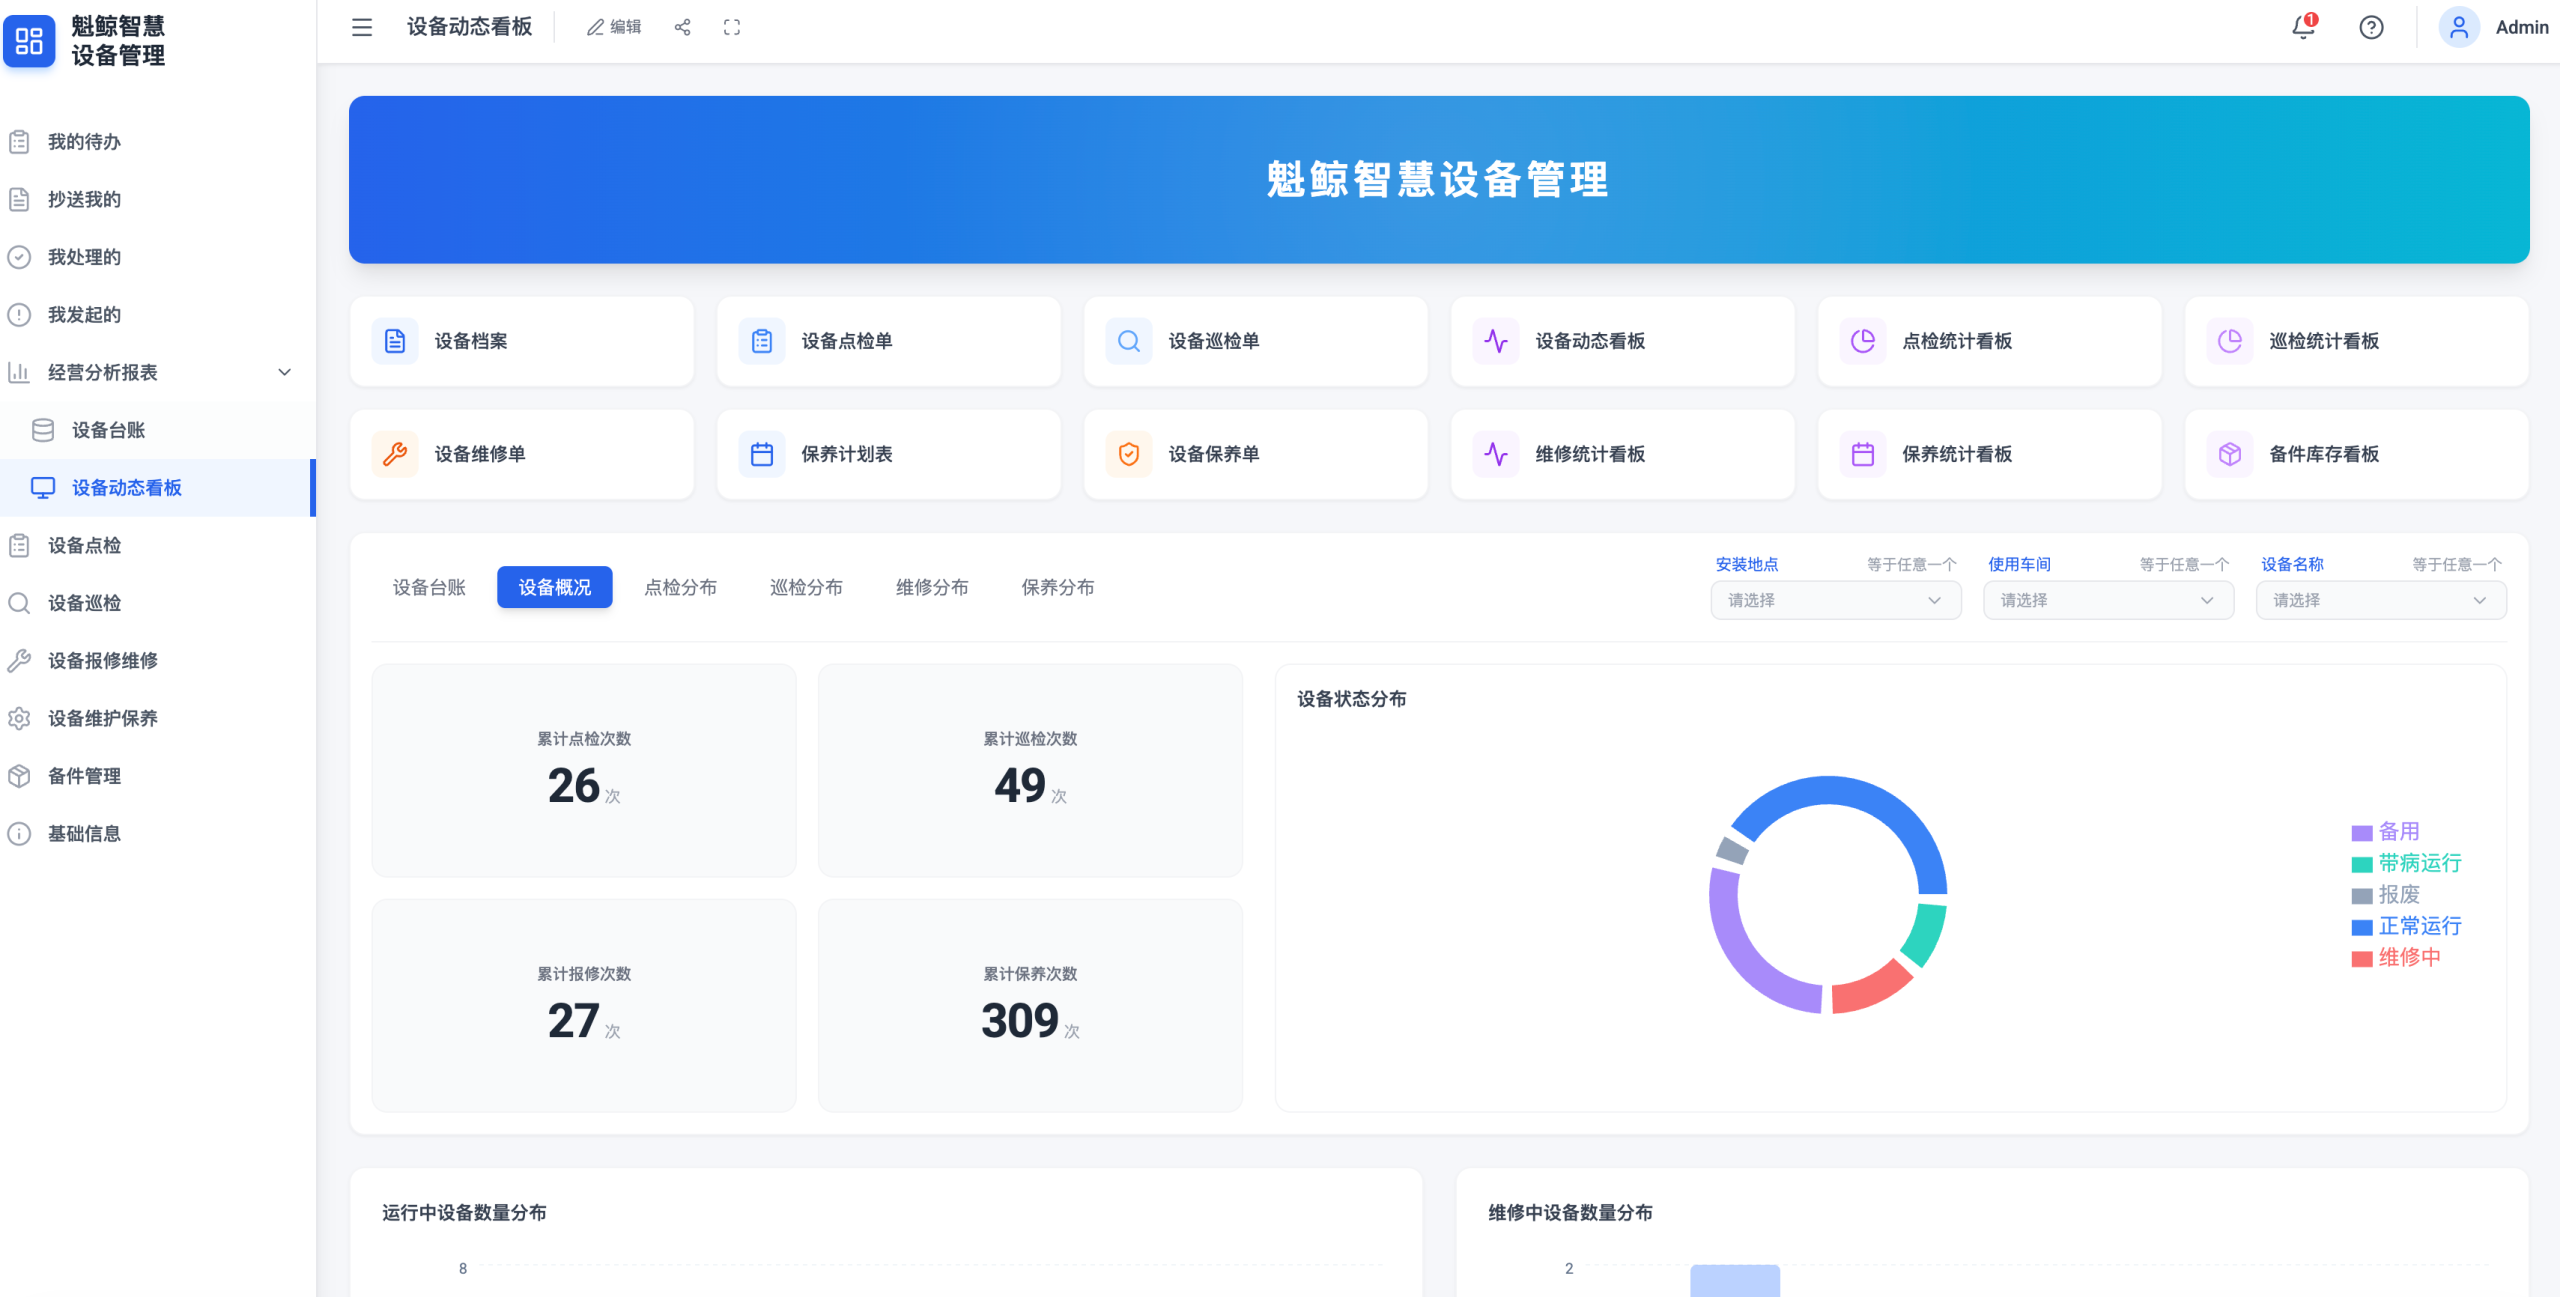Click the 设备点检单 card icon
Image resolution: width=2560 pixels, height=1297 pixels.
(x=762, y=341)
